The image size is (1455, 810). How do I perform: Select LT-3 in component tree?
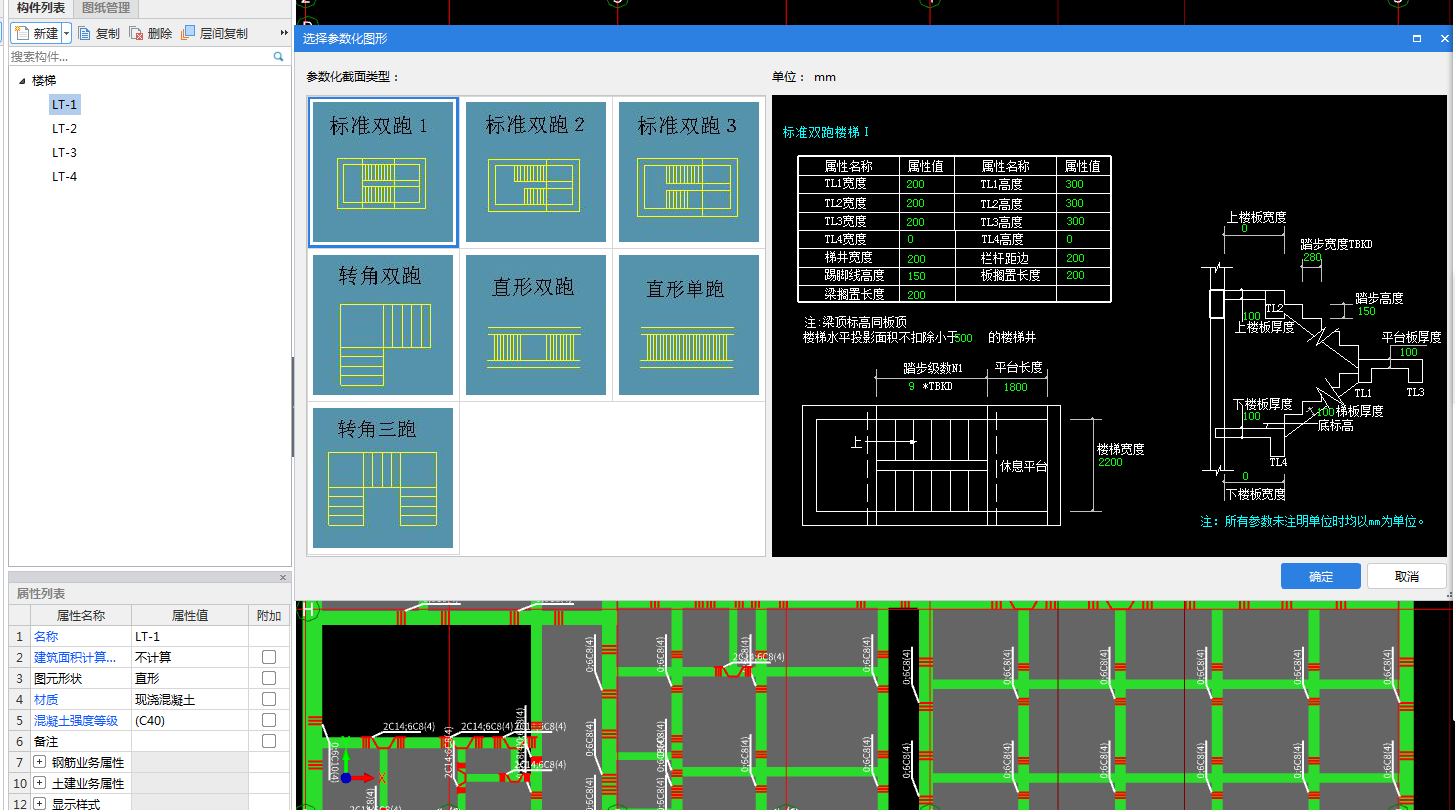click(65, 152)
